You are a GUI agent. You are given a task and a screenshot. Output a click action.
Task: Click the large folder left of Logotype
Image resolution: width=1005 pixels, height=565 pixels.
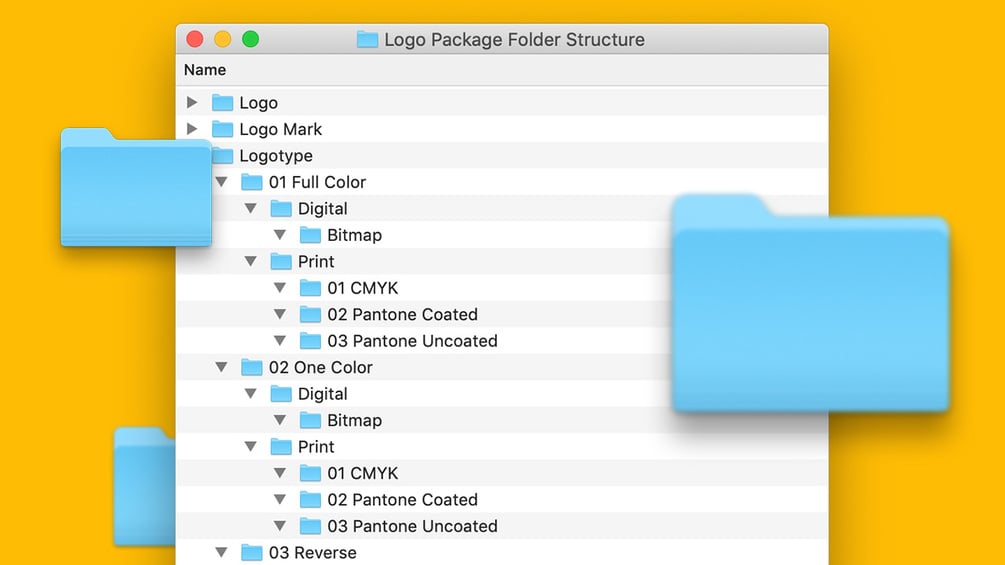tap(135, 188)
